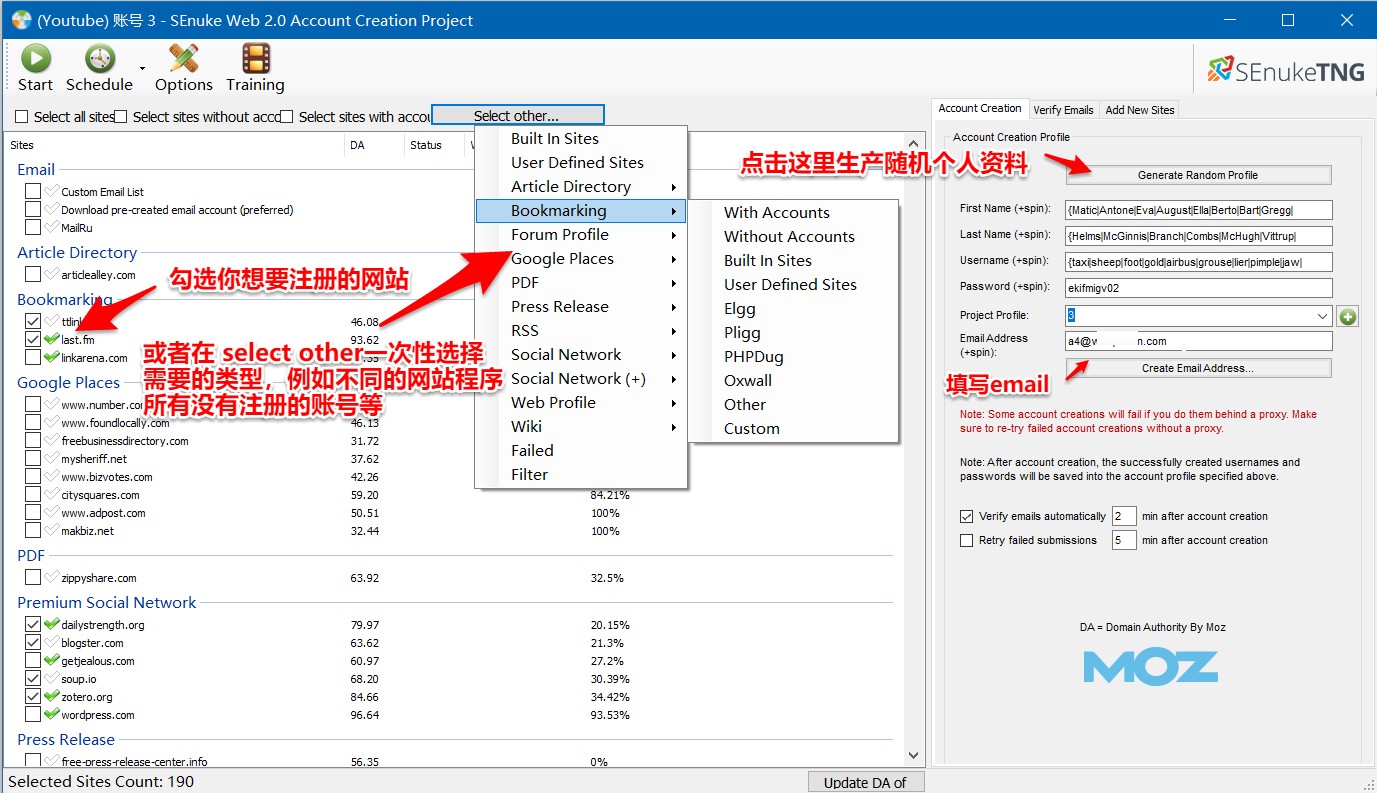Click green checkmark icon beside last.fm
The height and width of the screenshot is (793, 1377).
pyautogui.click(x=52, y=340)
